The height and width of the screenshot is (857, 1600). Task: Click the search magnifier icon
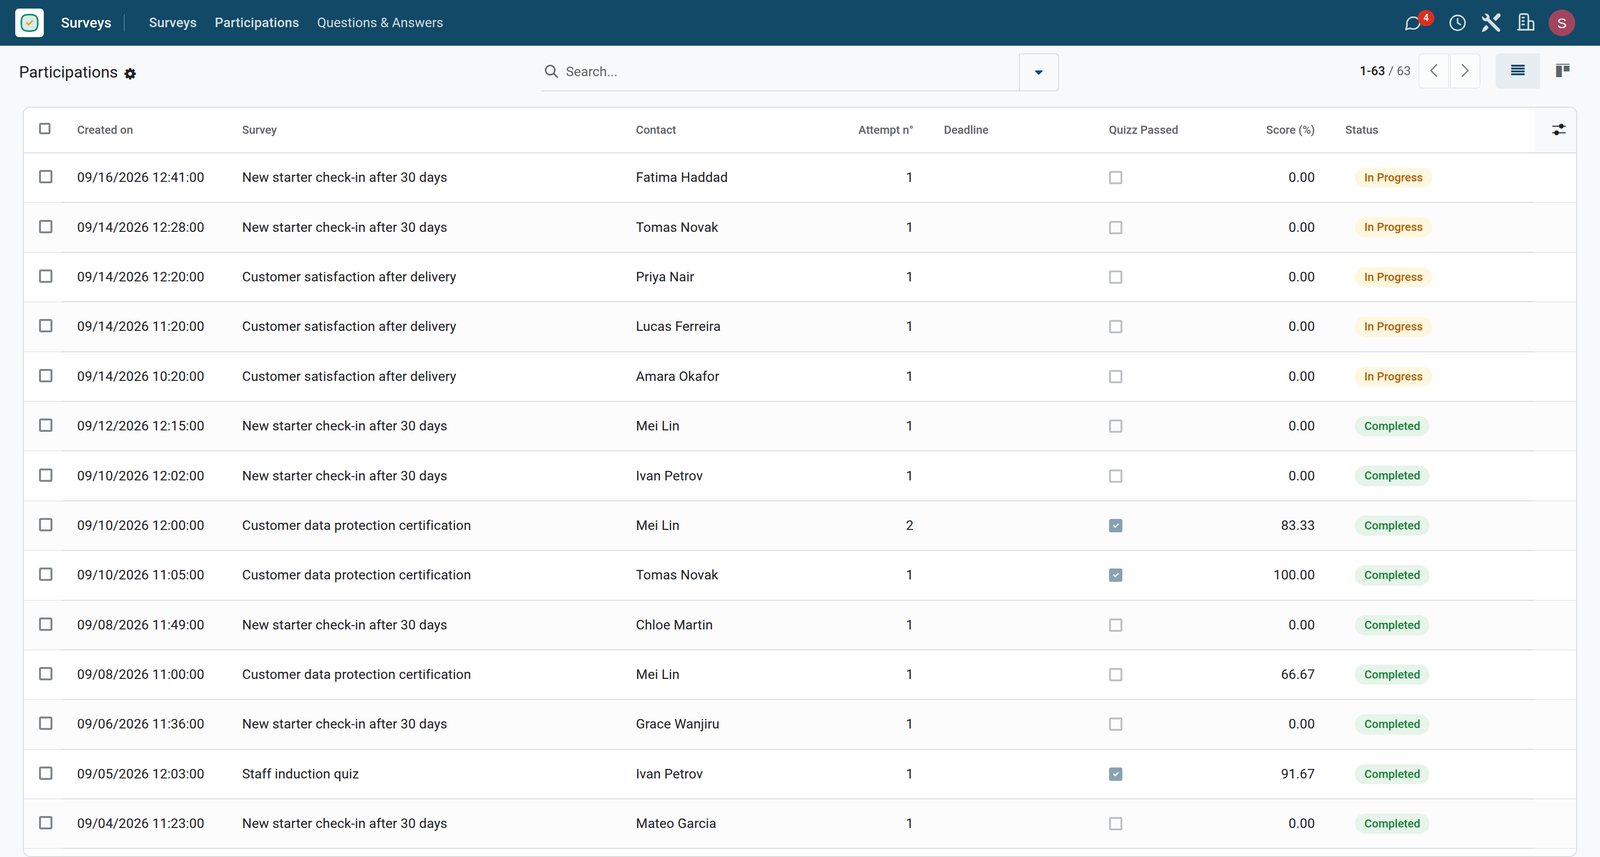(551, 72)
